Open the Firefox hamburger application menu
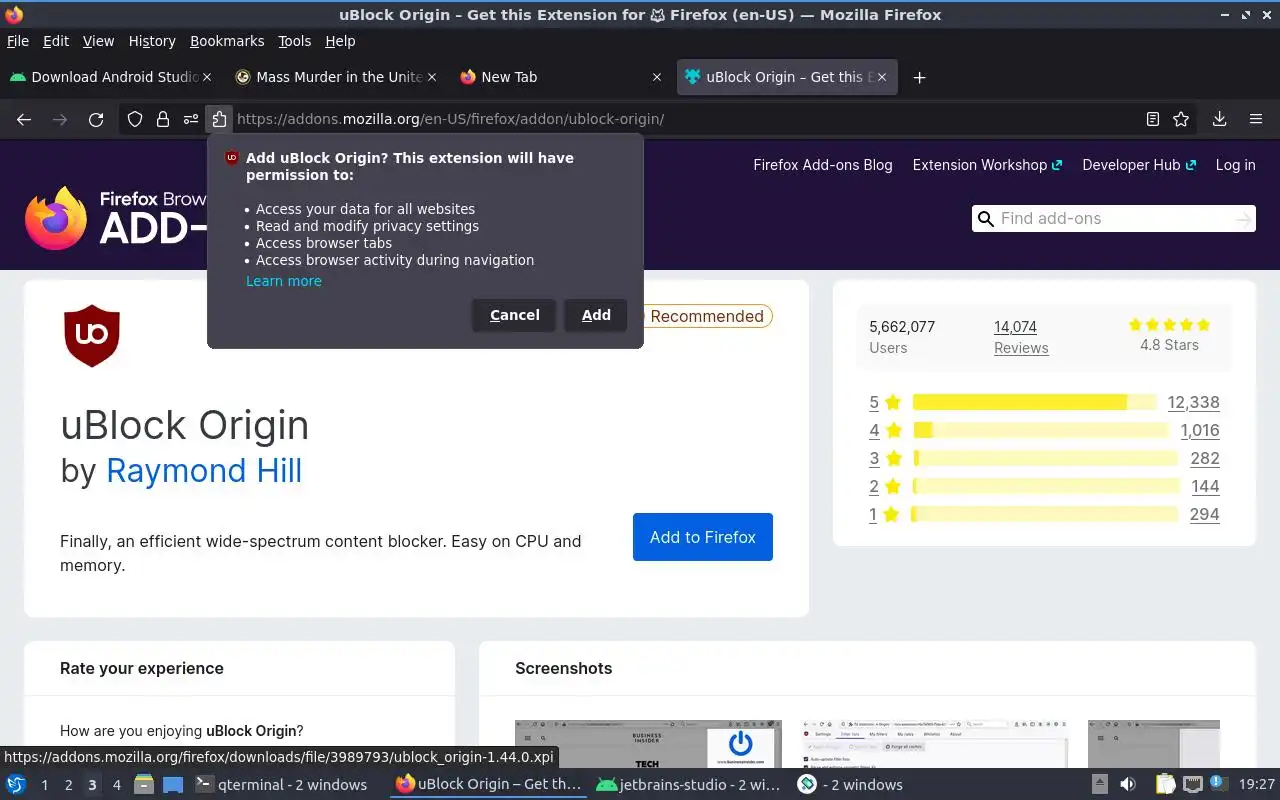The width and height of the screenshot is (1280, 800). [1256, 119]
